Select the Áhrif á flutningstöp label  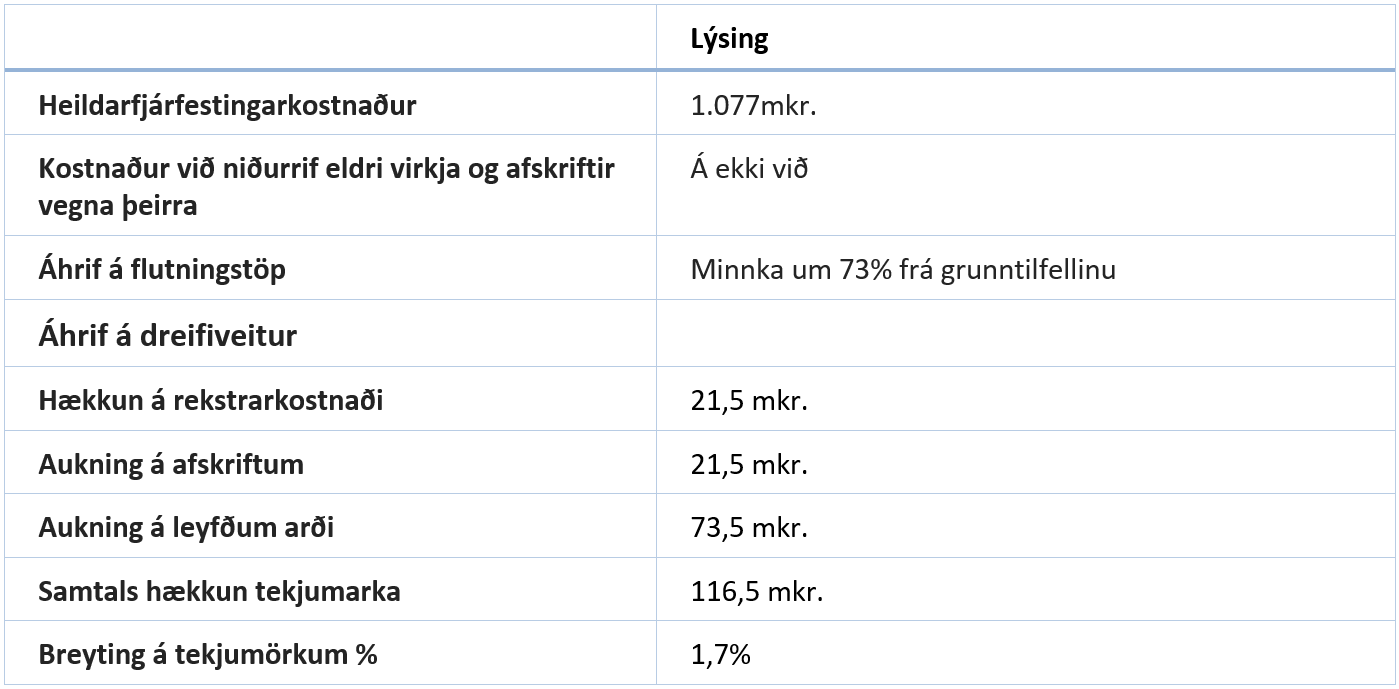point(162,269)
